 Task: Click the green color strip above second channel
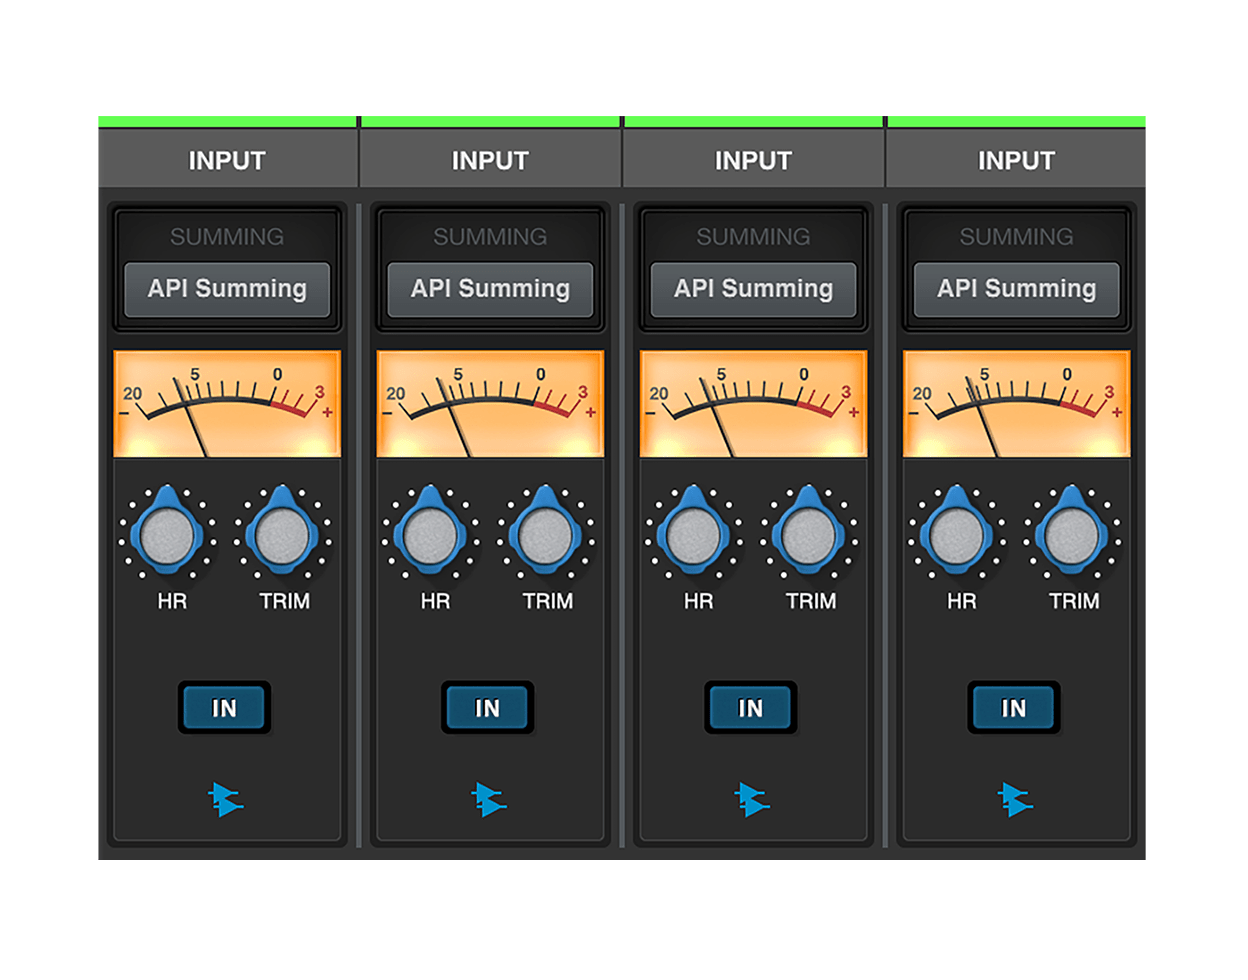pyautogui.click(x=490, y=122)
